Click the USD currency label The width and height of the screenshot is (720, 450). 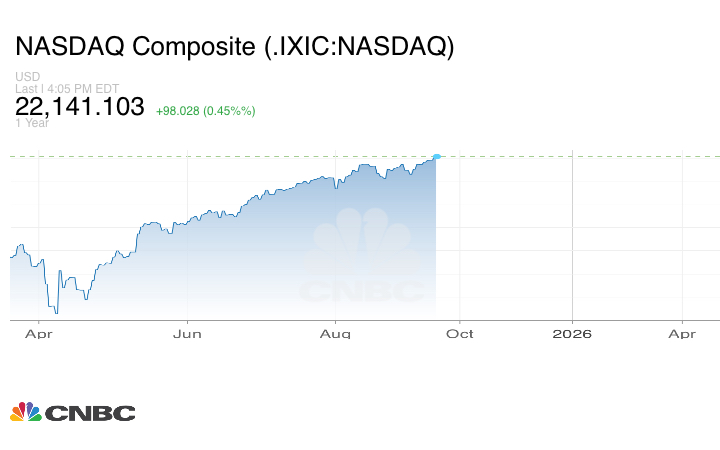point(26,77)
